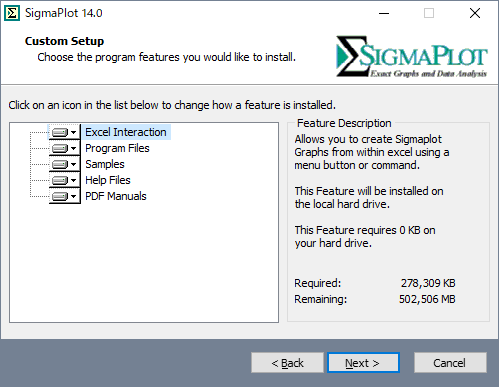The height and width of the screenshot is (387, 499).
Task: Select the Program Files feature label
Action: (117, 148)
